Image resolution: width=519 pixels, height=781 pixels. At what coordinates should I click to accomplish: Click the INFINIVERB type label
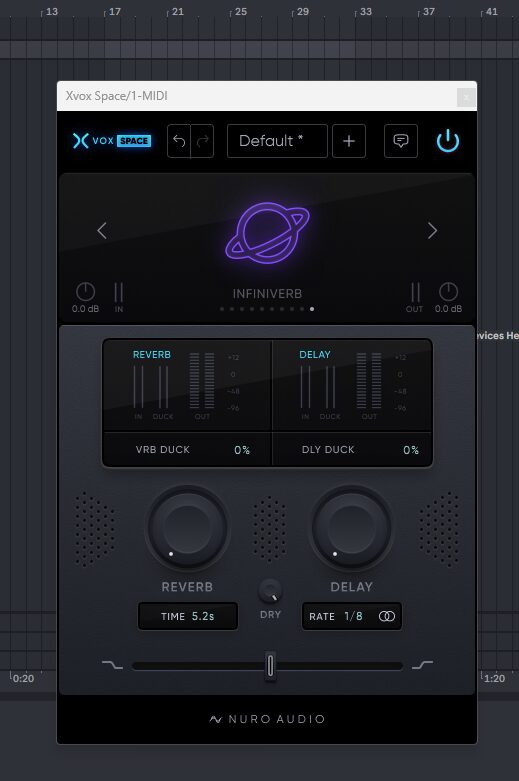tap(267, 294)
